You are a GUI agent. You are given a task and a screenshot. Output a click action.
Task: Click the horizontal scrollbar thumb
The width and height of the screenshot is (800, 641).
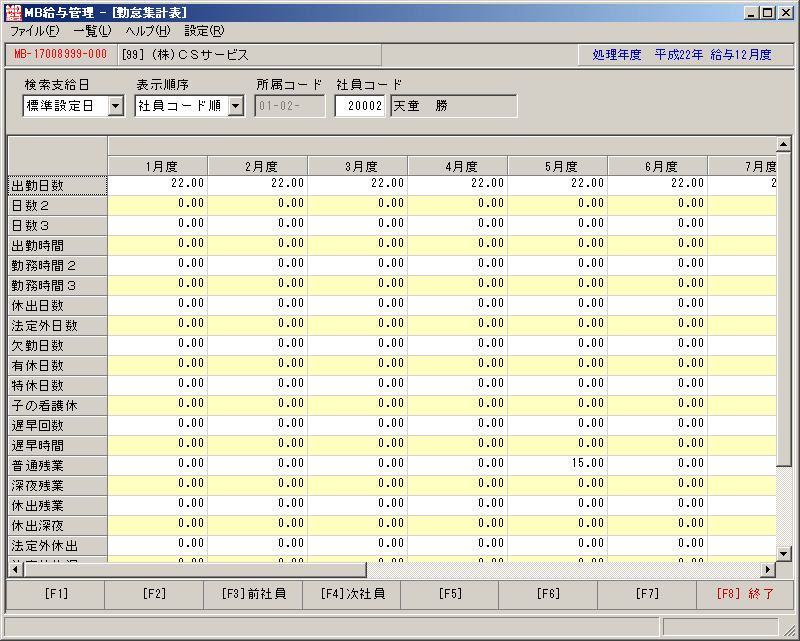pyautogui.click(x=194, y=569)
